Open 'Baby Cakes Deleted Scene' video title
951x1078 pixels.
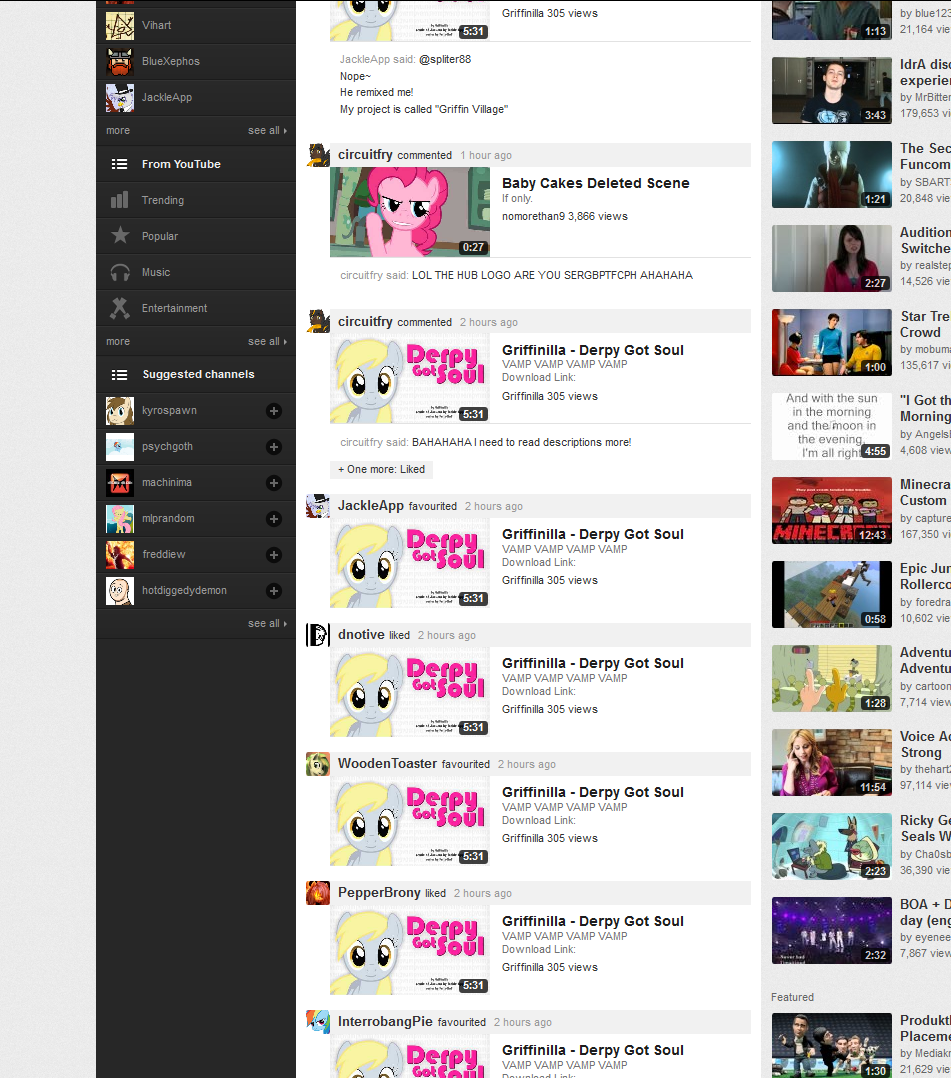595,183
